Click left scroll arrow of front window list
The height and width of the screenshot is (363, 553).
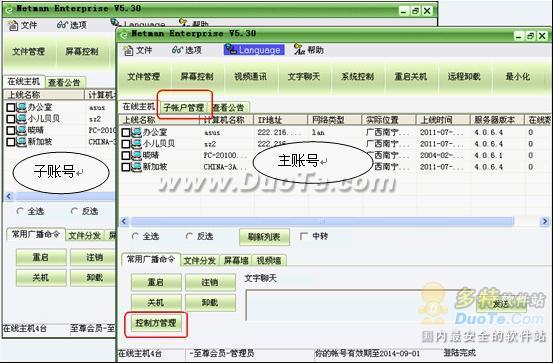(124, 222)
